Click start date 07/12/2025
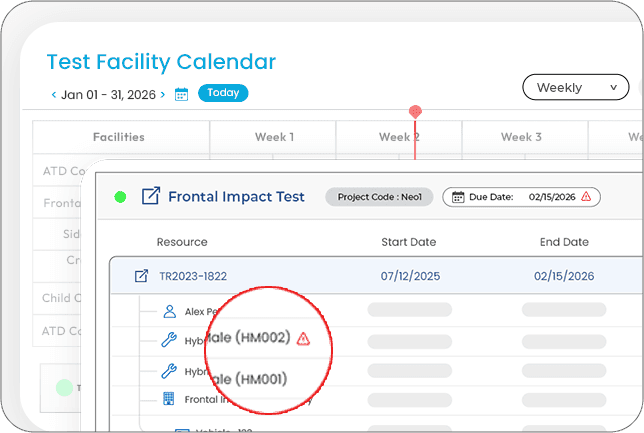This screenshot has height=433, width=644. (410, 276)
